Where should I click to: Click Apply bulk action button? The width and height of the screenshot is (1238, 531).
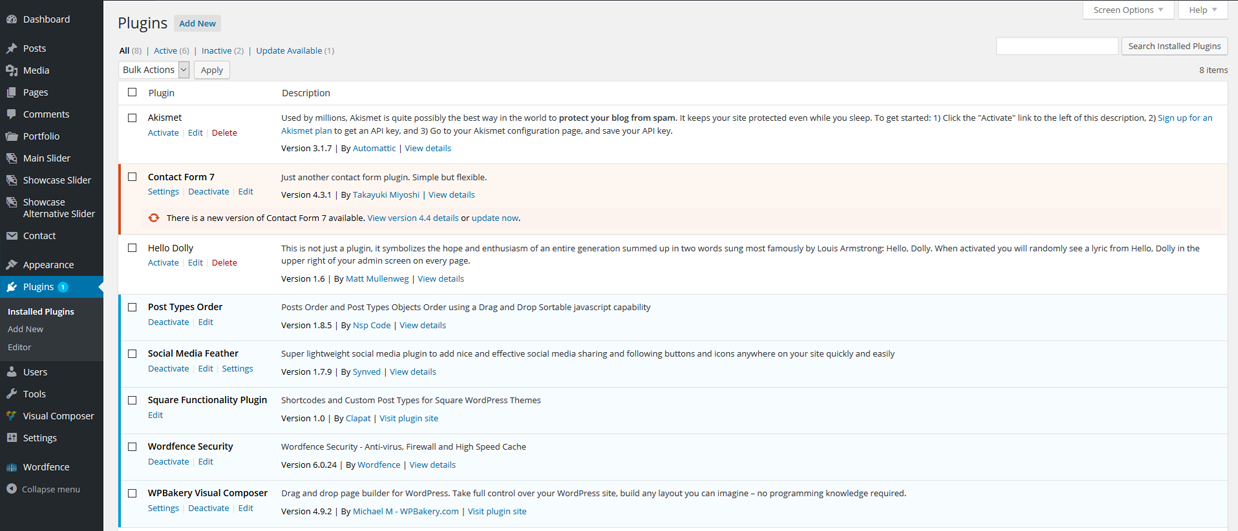pos(212,70)
